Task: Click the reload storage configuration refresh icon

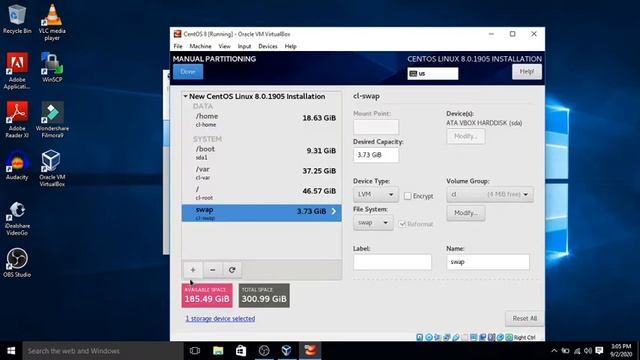Action: (x=232, y=270)
